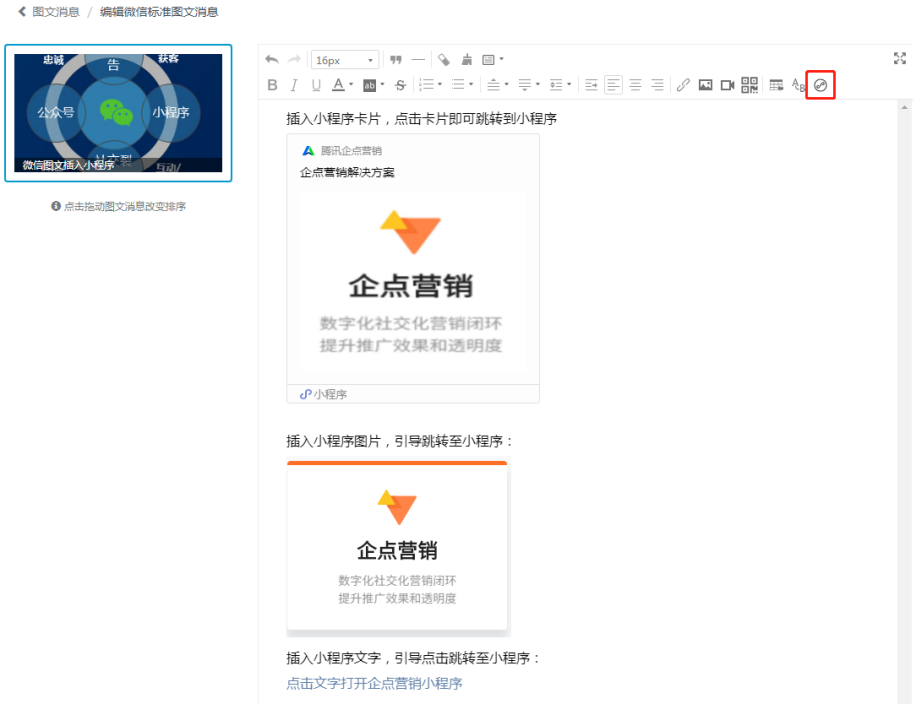Insert a mini program link
This screenshot has width=916, height=704.
coord(820,85)
